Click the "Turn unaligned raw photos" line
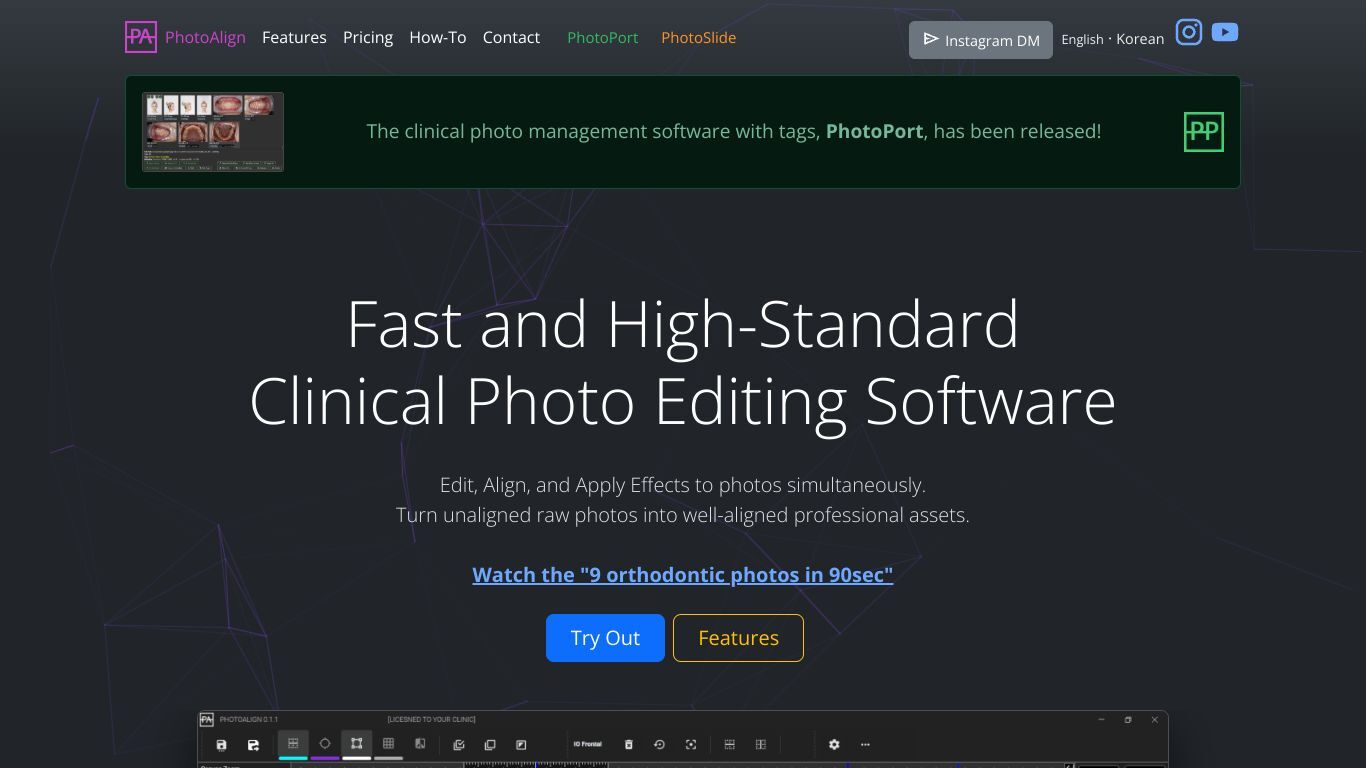Screen dimensions: 1366x768 pos(683,515)
